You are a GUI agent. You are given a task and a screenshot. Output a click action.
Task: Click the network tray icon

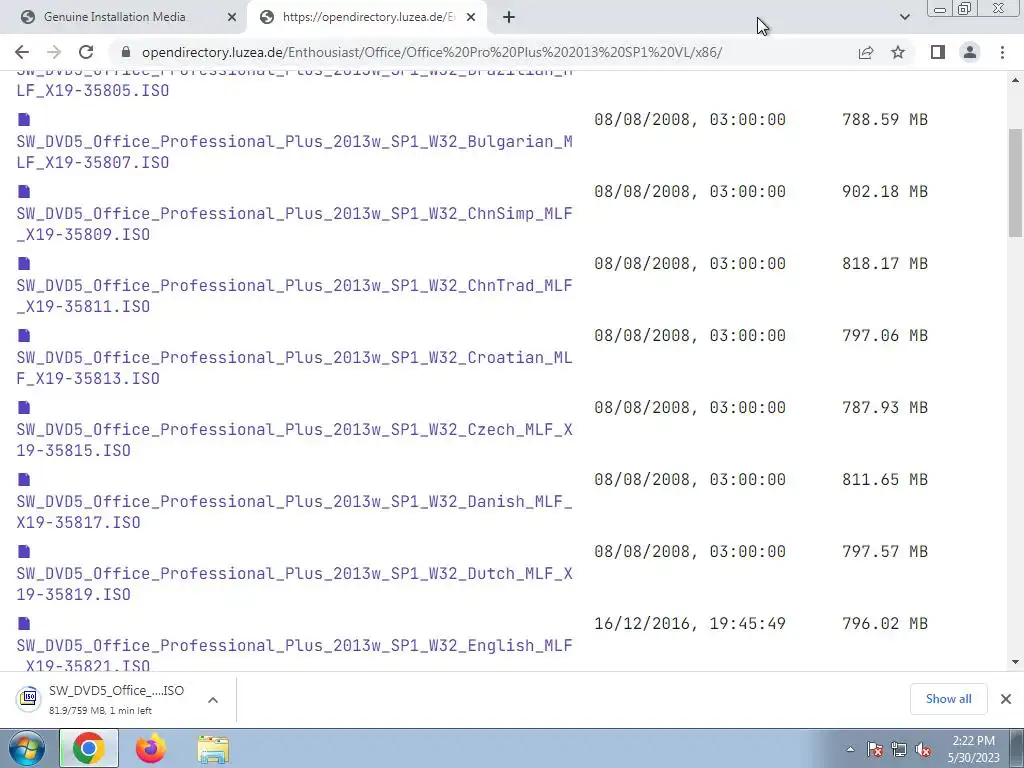(899, 750)
